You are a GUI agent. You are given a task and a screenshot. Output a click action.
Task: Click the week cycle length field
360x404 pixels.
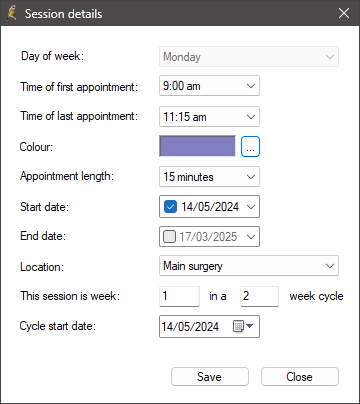259,296
